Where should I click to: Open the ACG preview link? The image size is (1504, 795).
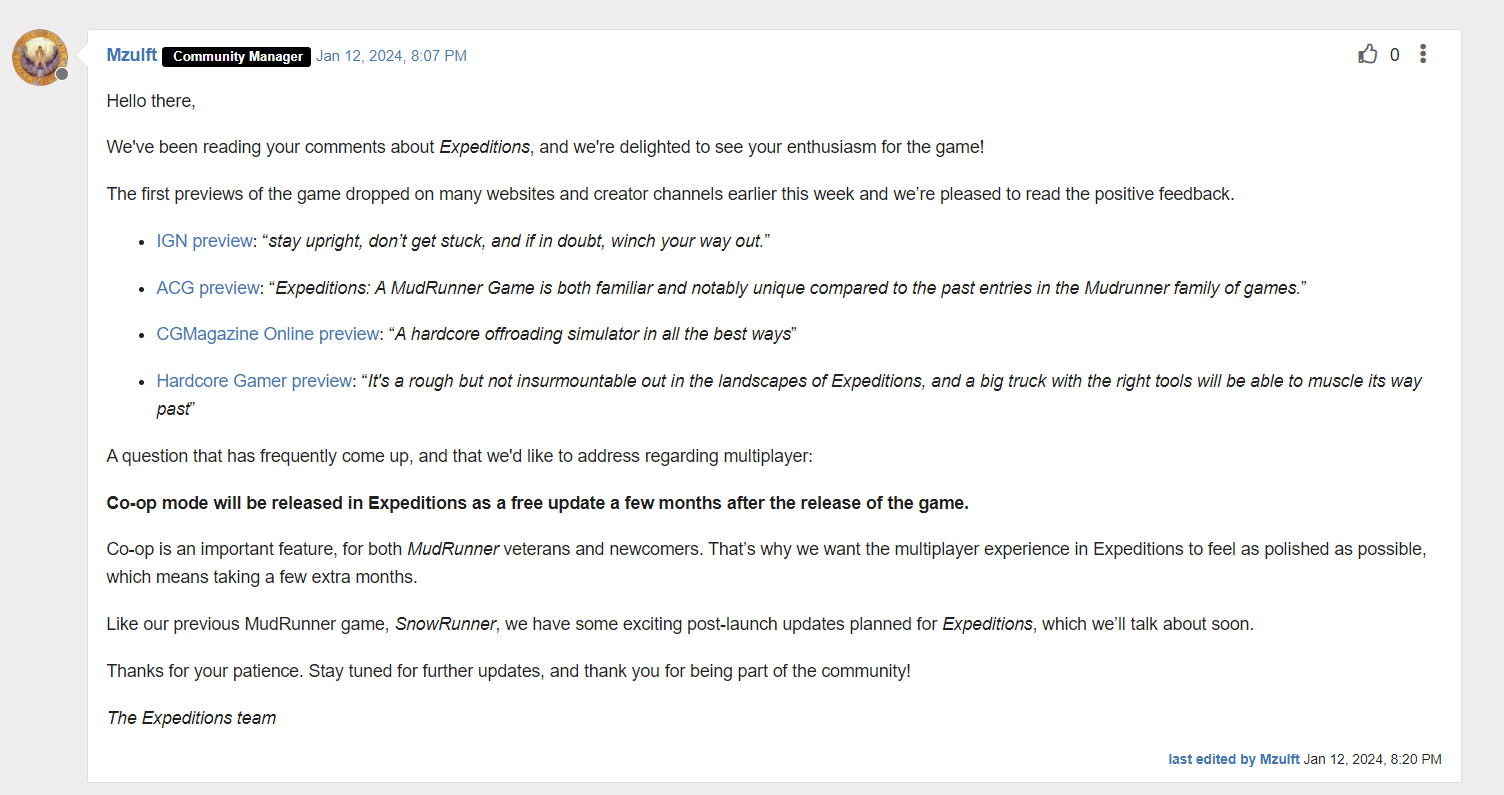pos(208,287)
